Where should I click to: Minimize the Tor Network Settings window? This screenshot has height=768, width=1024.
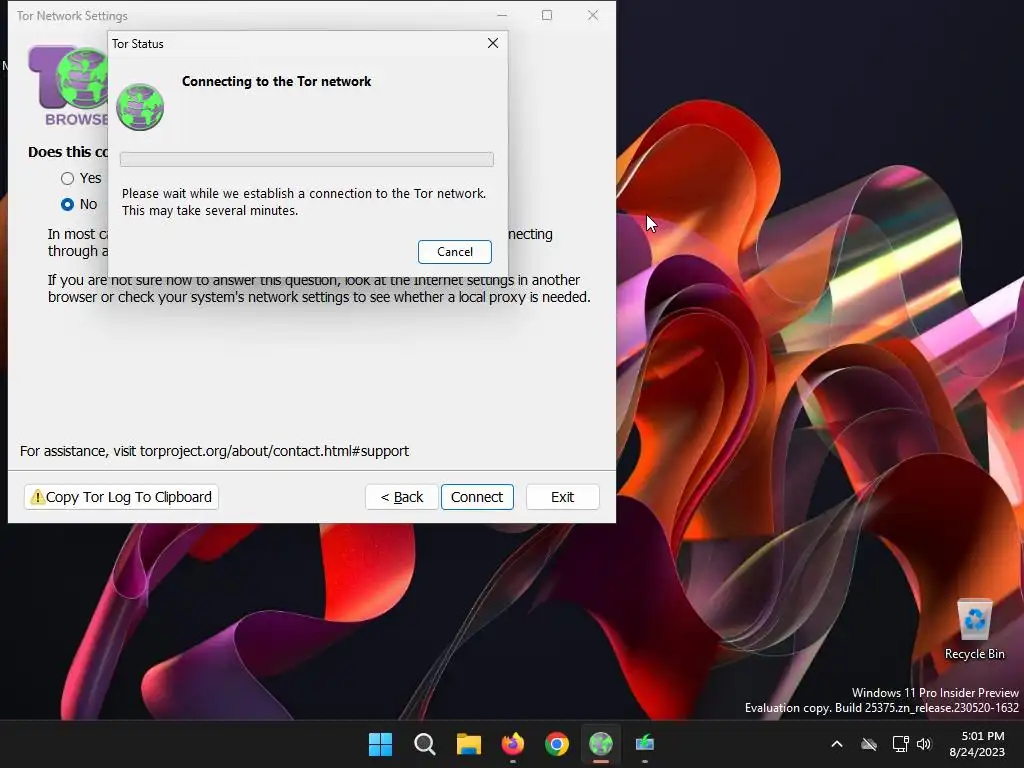click(502, 15)
